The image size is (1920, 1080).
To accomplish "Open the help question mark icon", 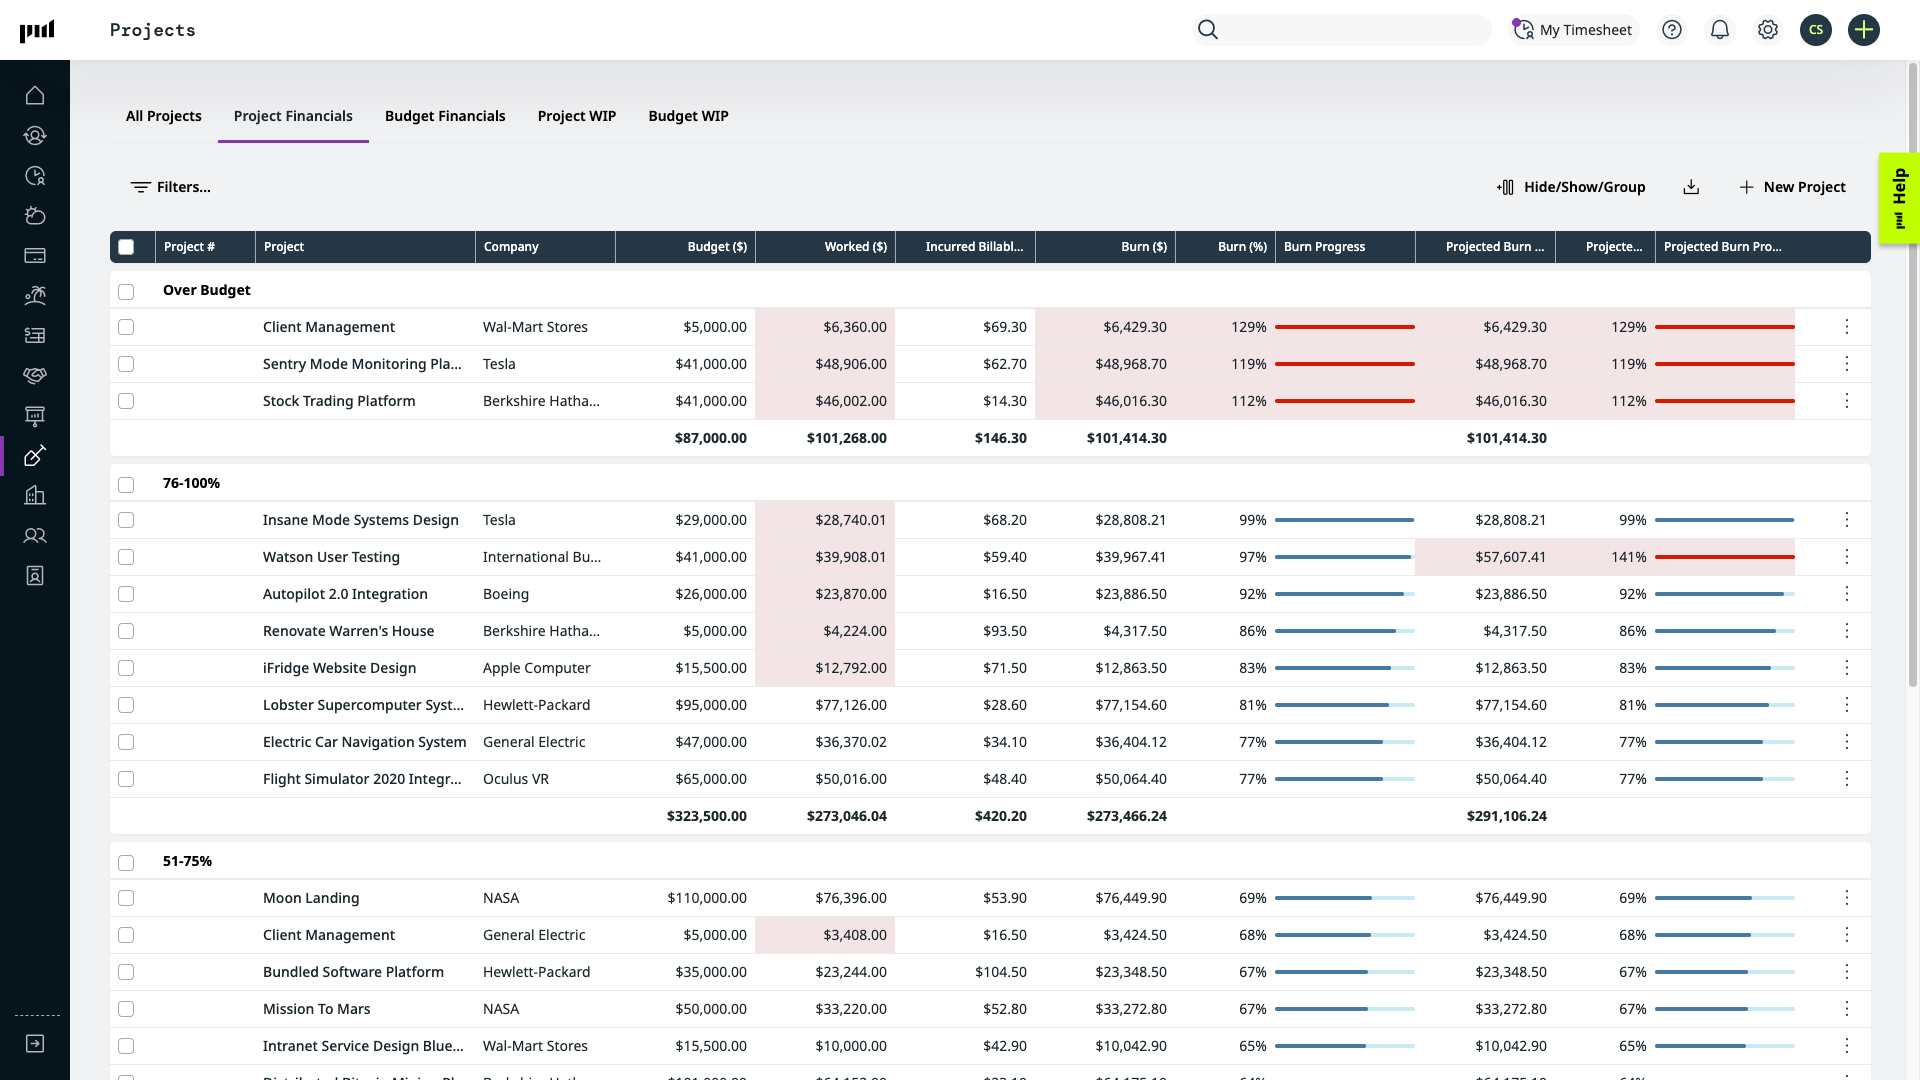I will pos(1671,30).
